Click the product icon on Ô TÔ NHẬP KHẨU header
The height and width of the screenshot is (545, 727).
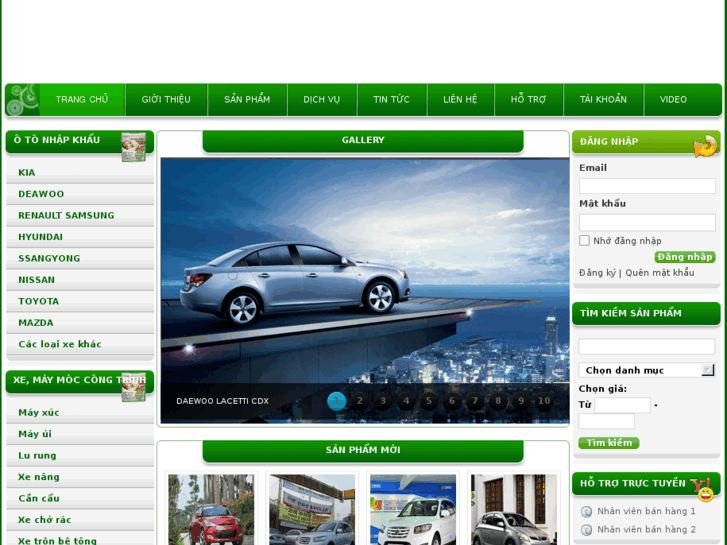tap(134, 147)
